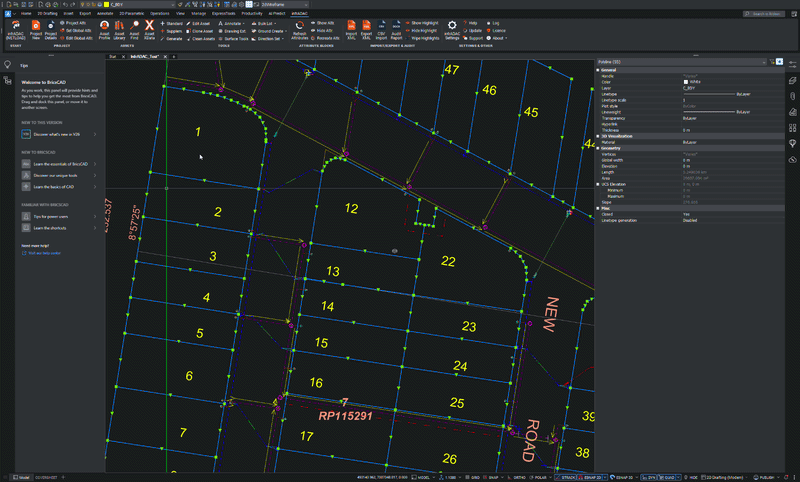Click the Recreate Attr. tool
The image size is (800, 482).
(325, 38)
